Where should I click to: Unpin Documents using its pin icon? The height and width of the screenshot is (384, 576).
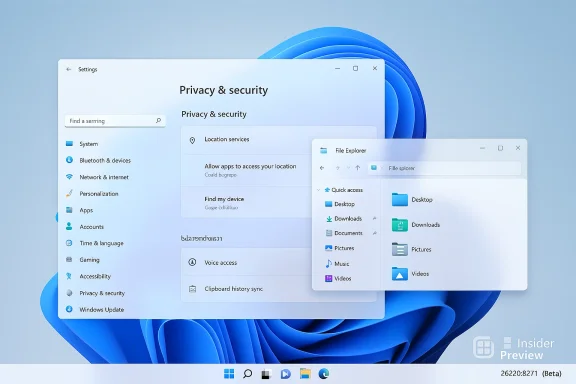374,233
